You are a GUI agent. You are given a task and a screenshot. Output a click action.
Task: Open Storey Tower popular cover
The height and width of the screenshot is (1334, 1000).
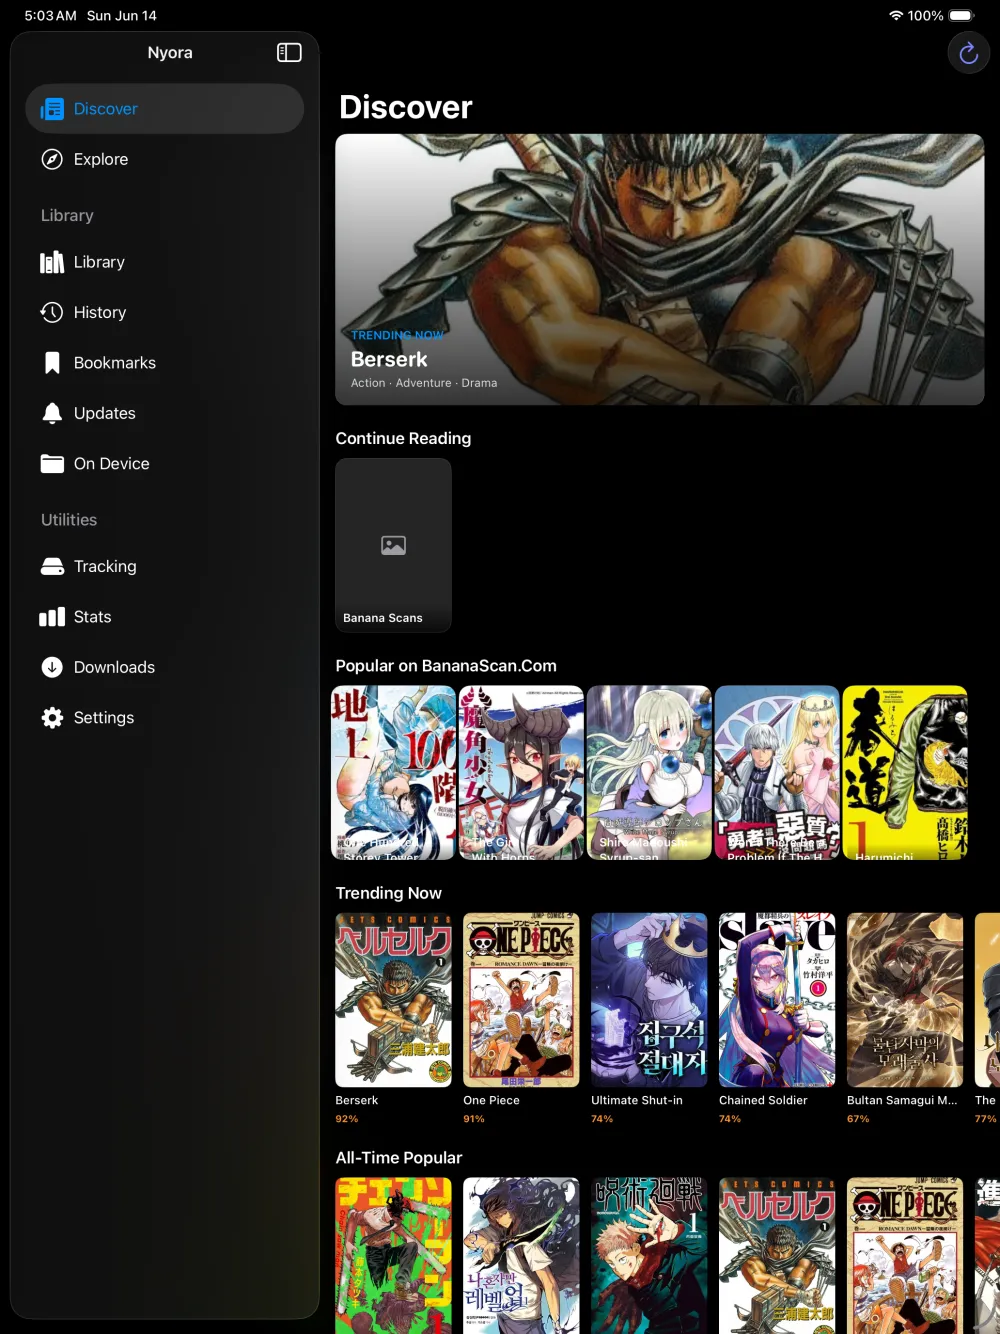(393, 772)
